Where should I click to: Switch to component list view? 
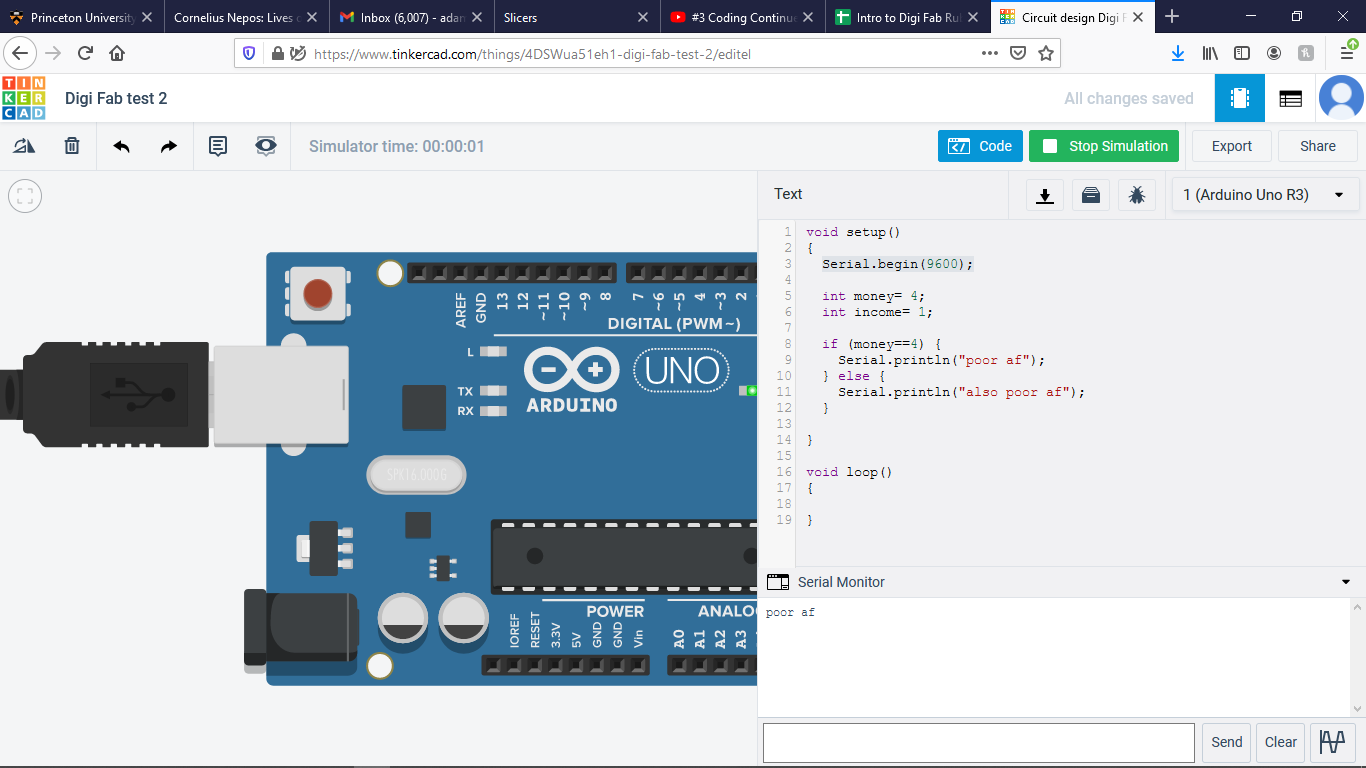tap(1290, 98)
